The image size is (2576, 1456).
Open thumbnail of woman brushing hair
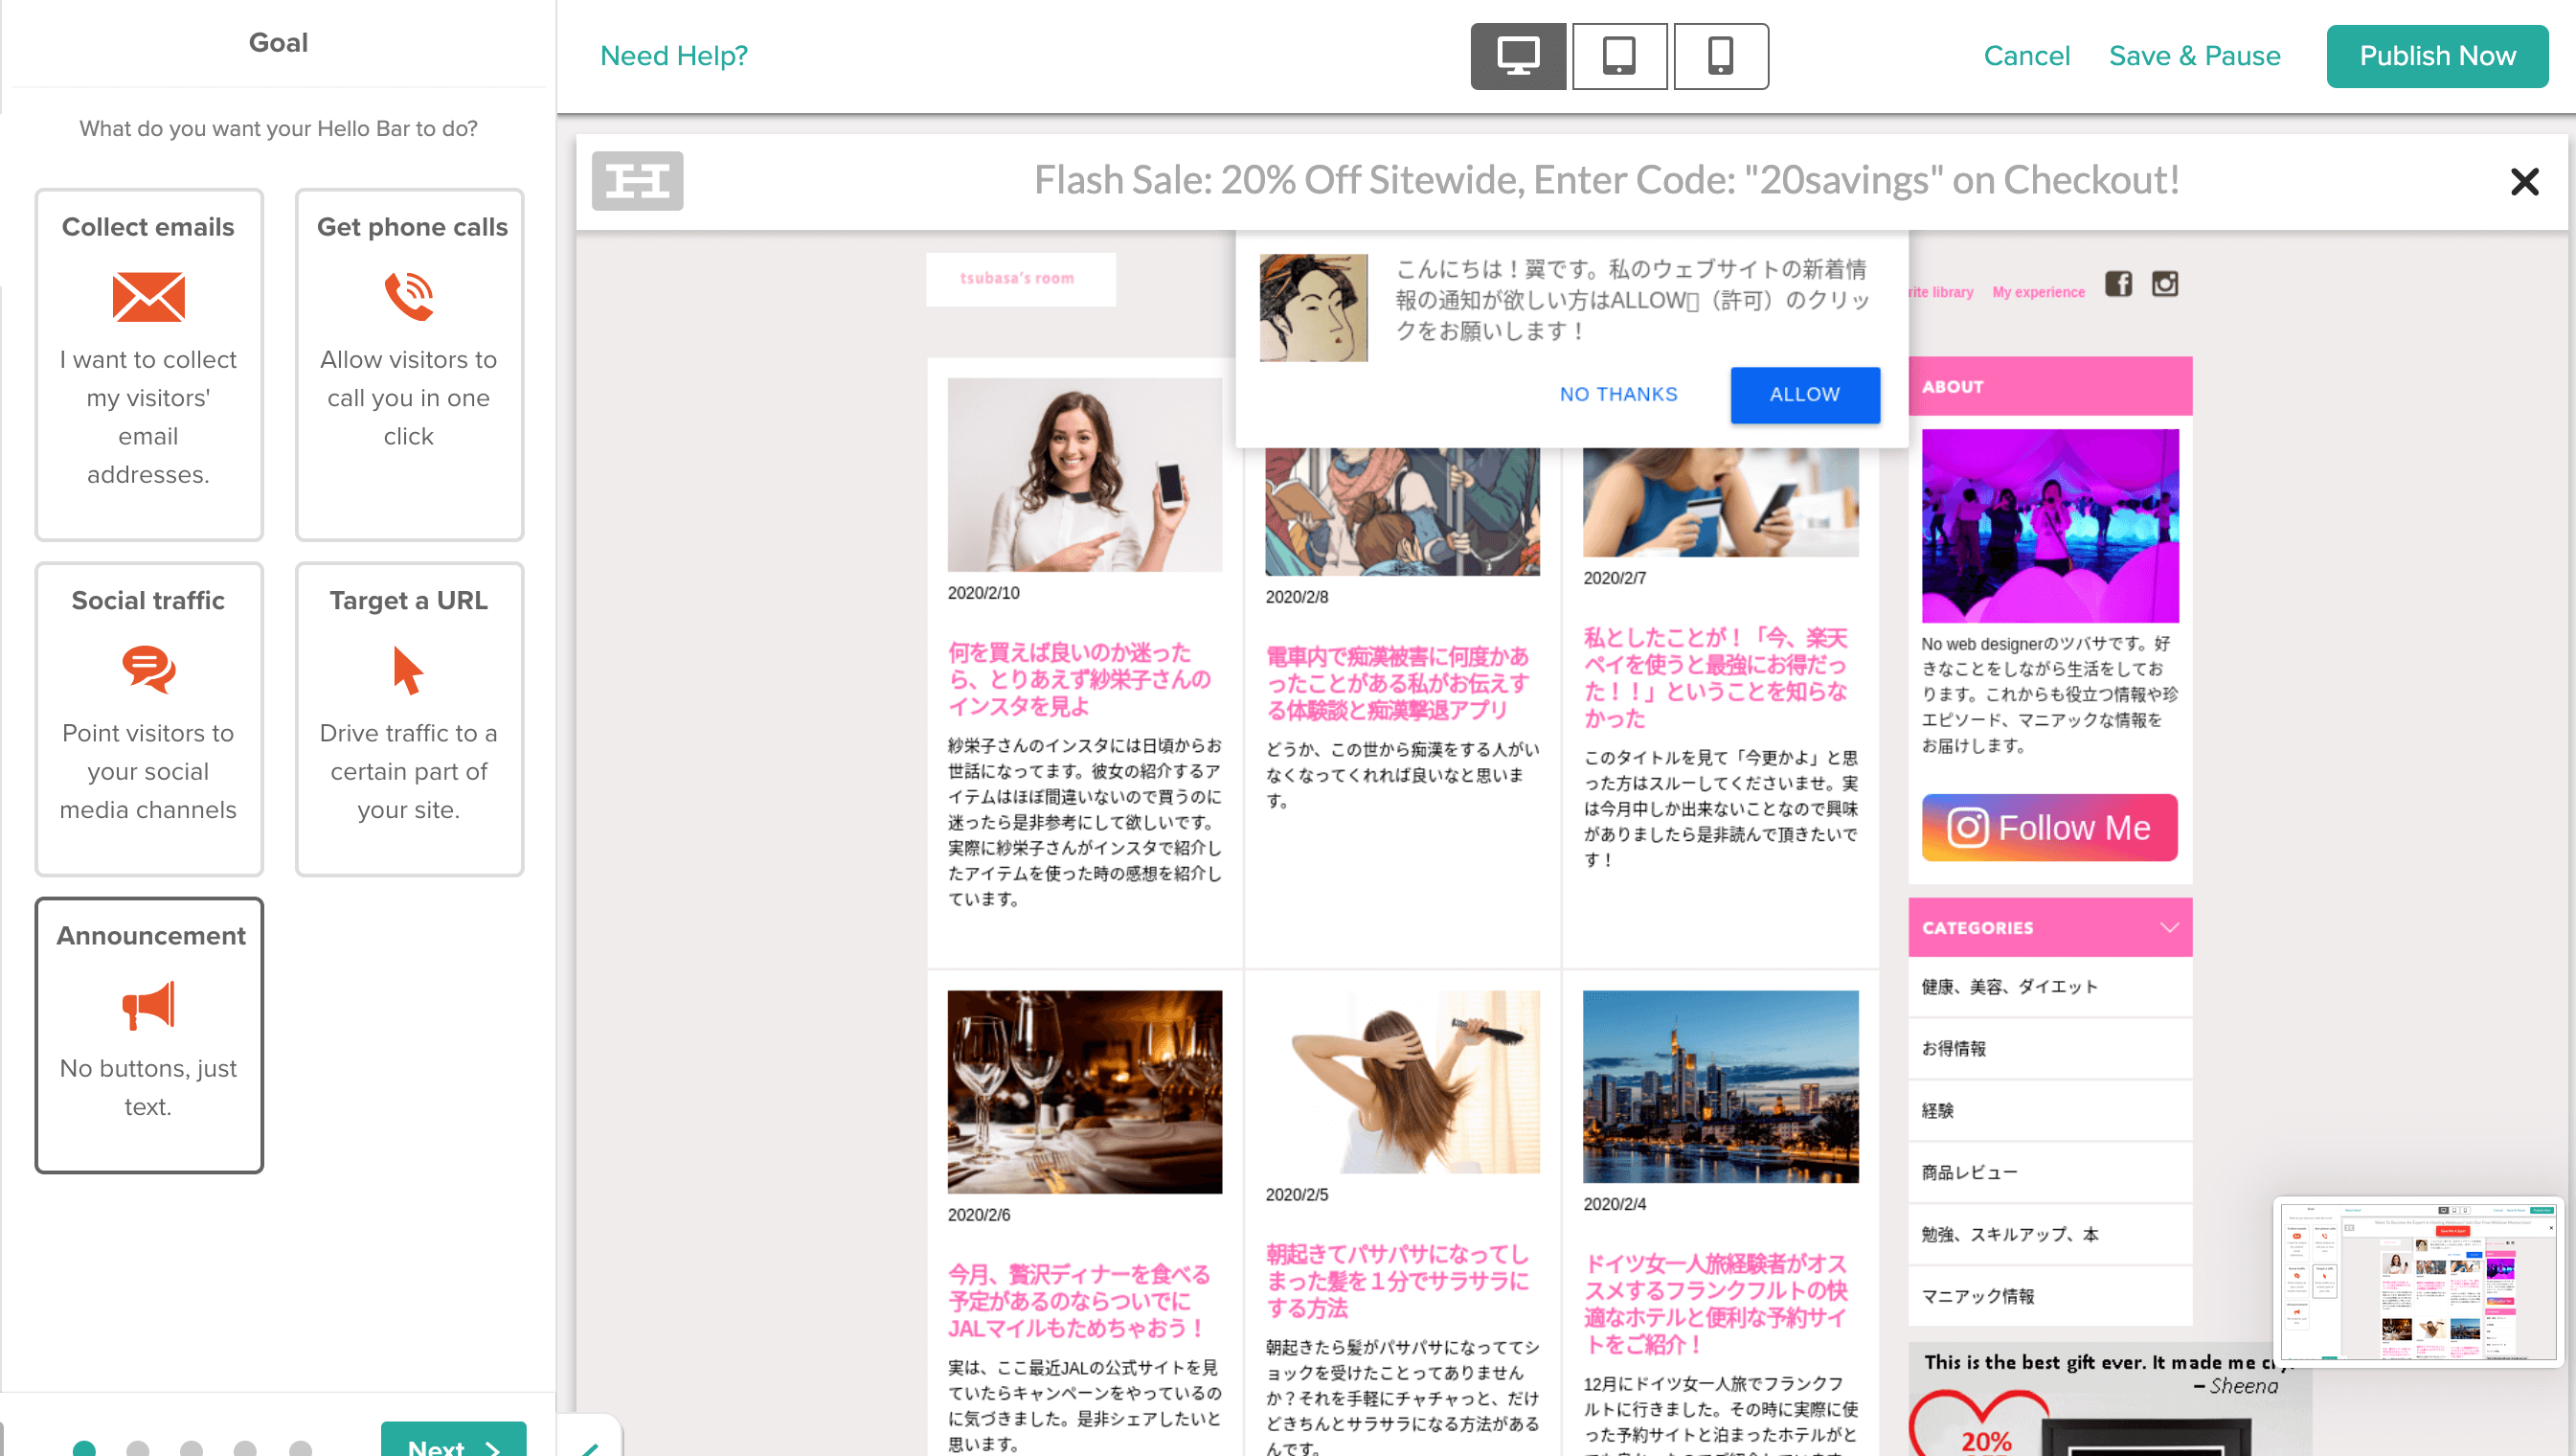click(x=1402, y=1082)
